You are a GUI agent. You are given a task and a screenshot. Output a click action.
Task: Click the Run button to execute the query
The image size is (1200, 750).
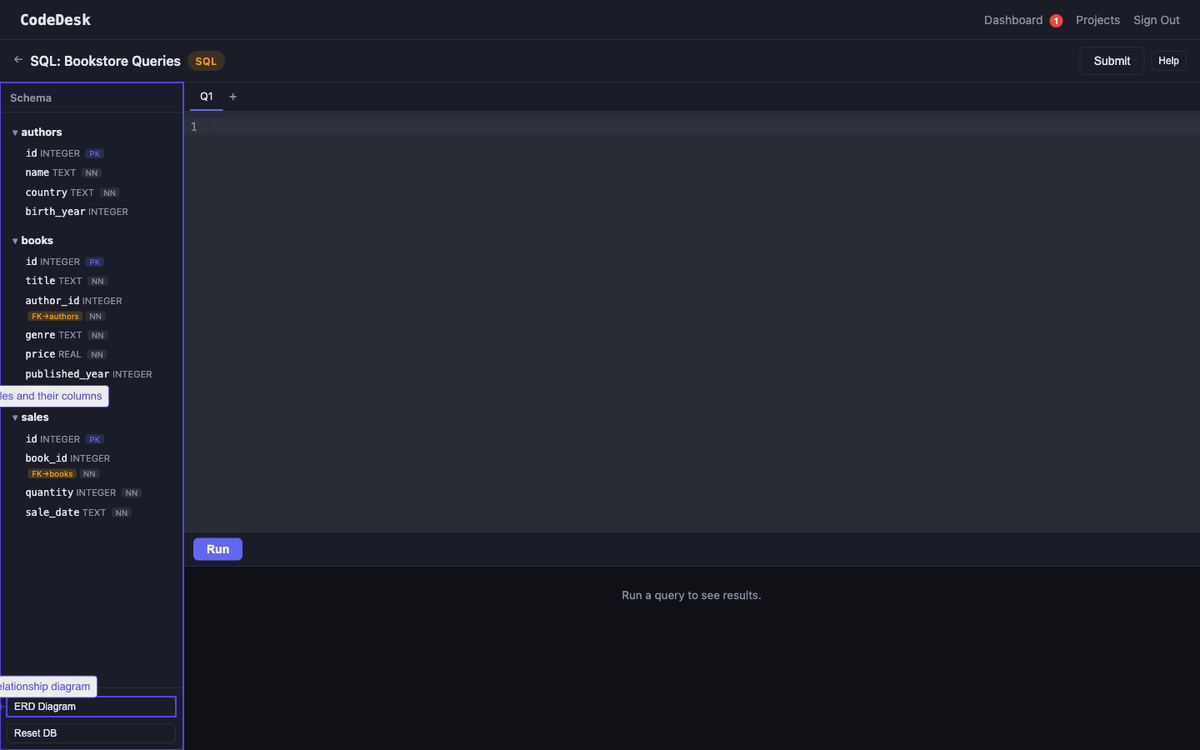pyautogui.click(x=217, y=548)
